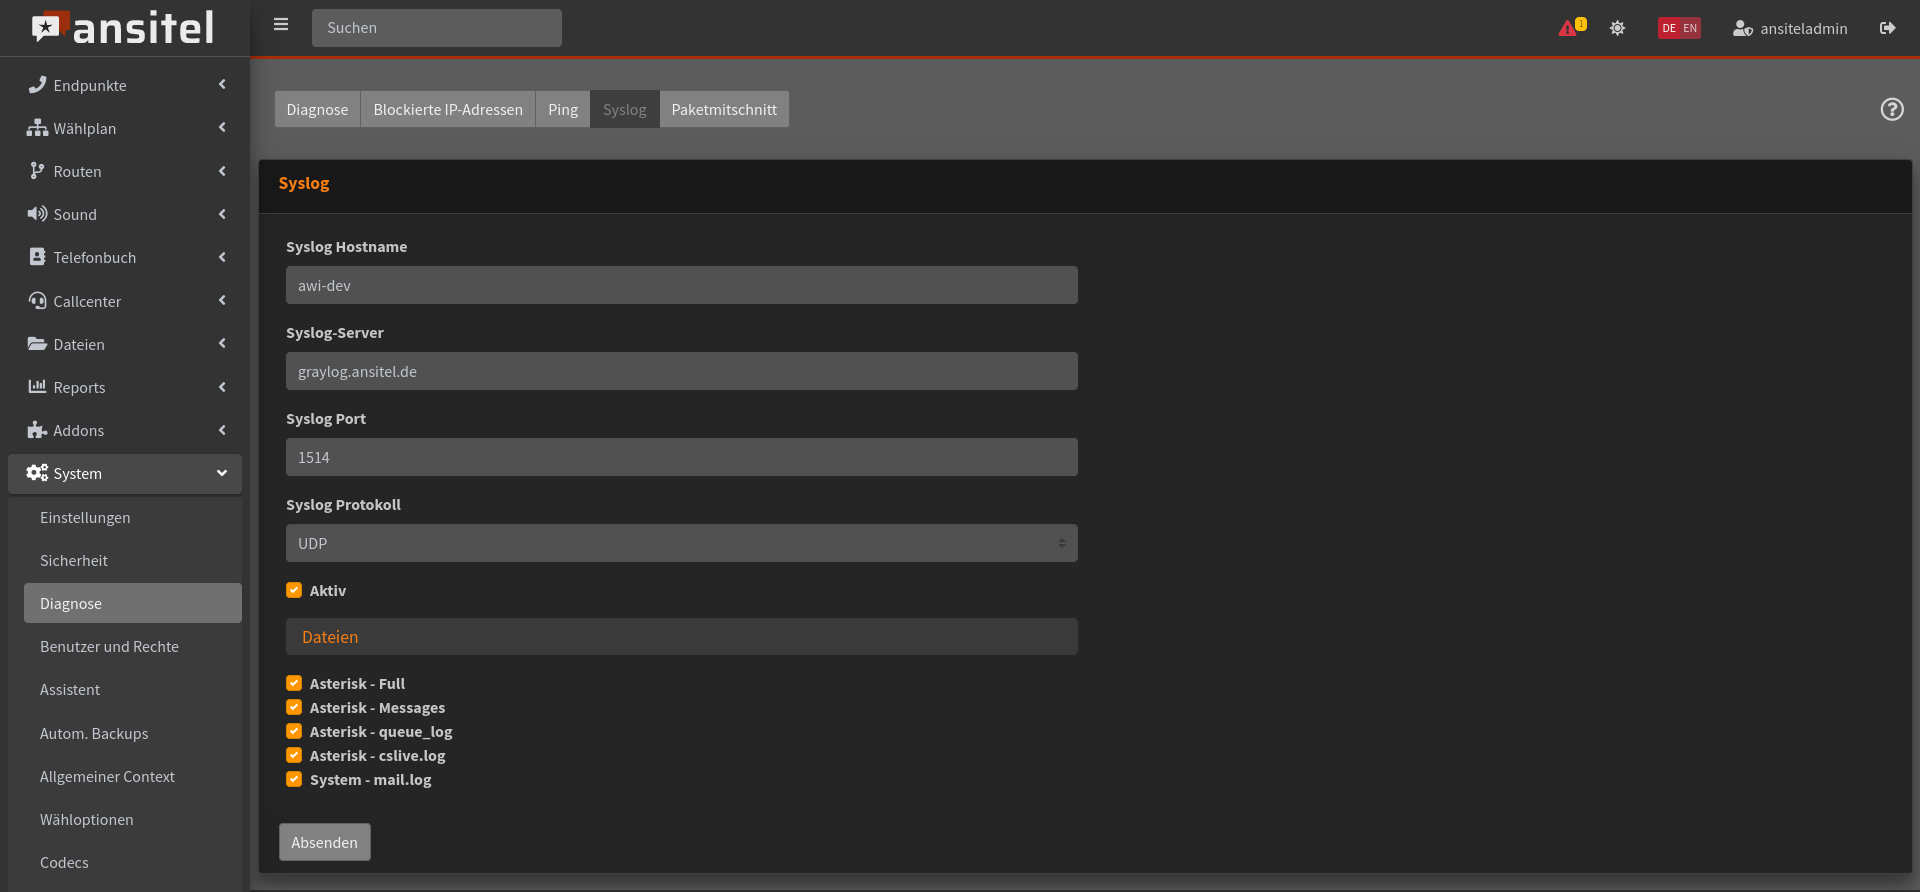Toggle light theme with sun icon

tap(1617, 28)
